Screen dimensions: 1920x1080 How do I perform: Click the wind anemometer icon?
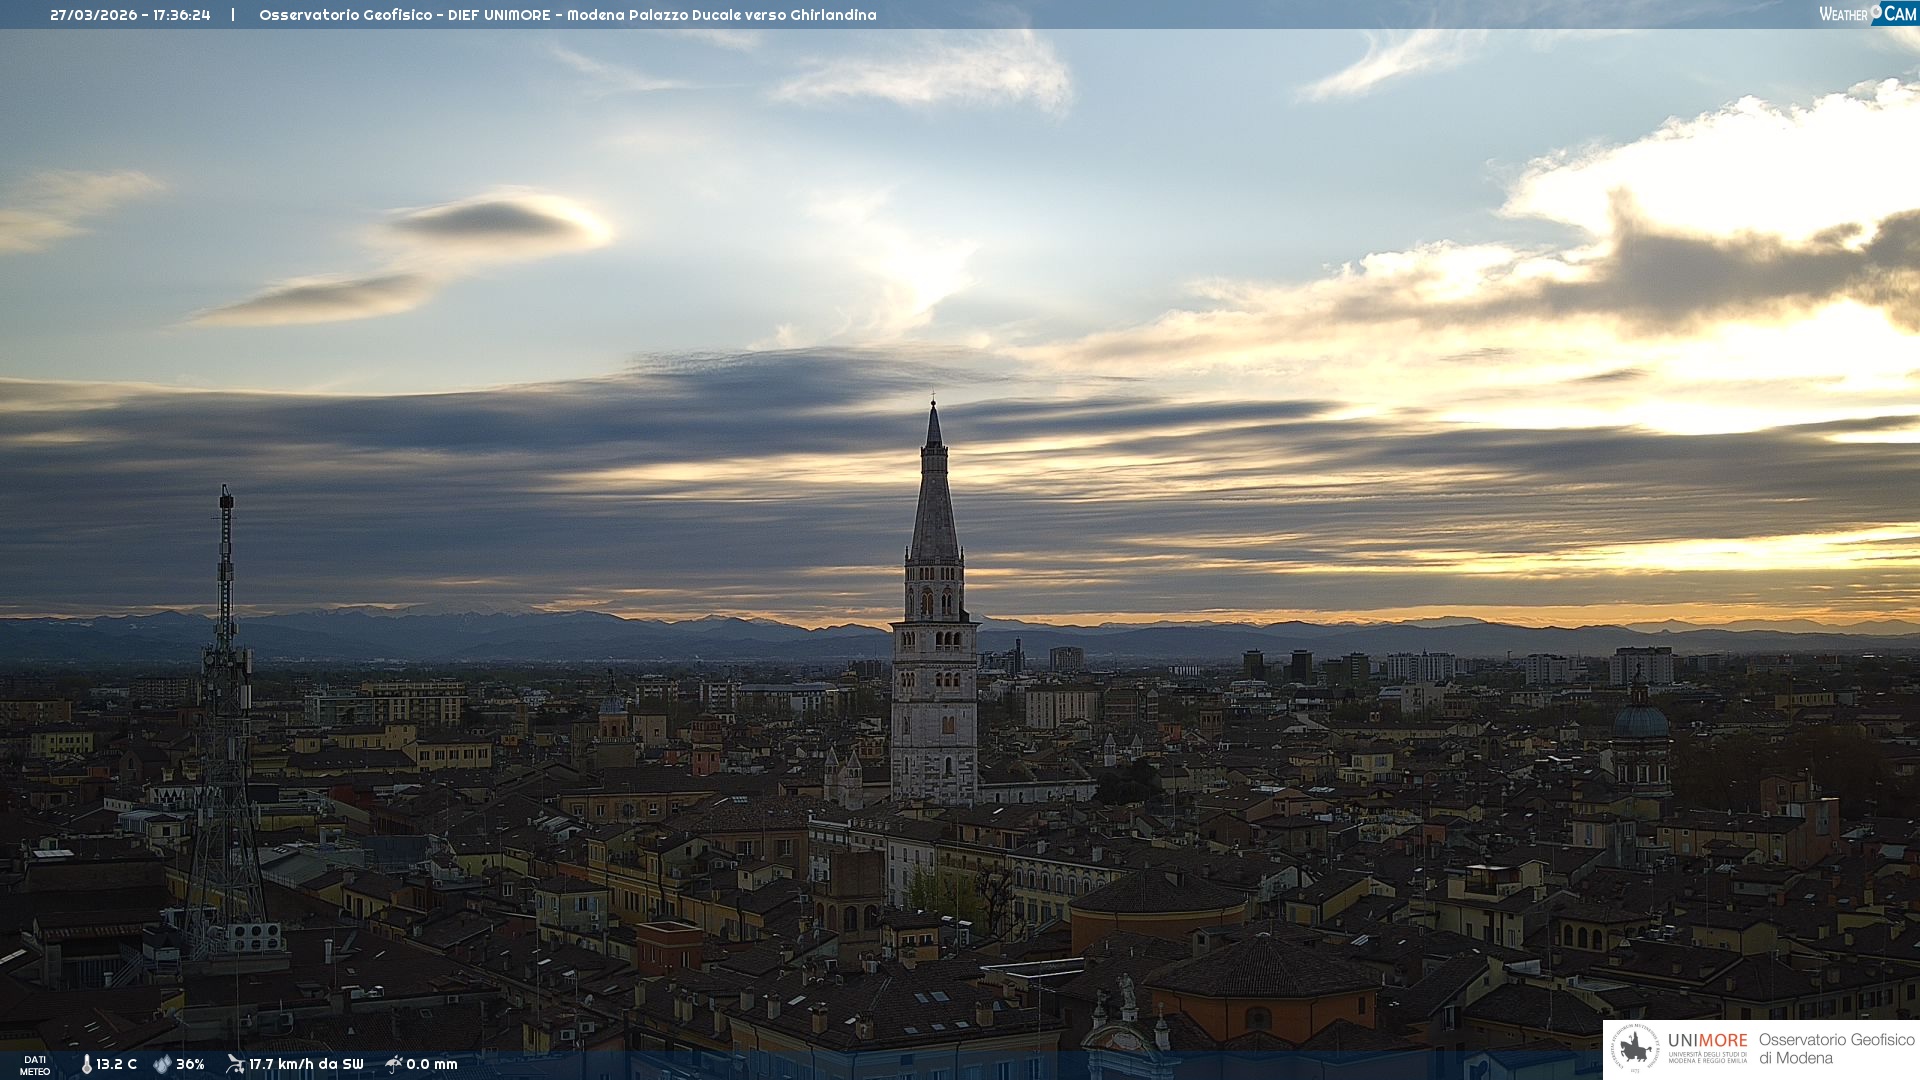pos(235,1064)
